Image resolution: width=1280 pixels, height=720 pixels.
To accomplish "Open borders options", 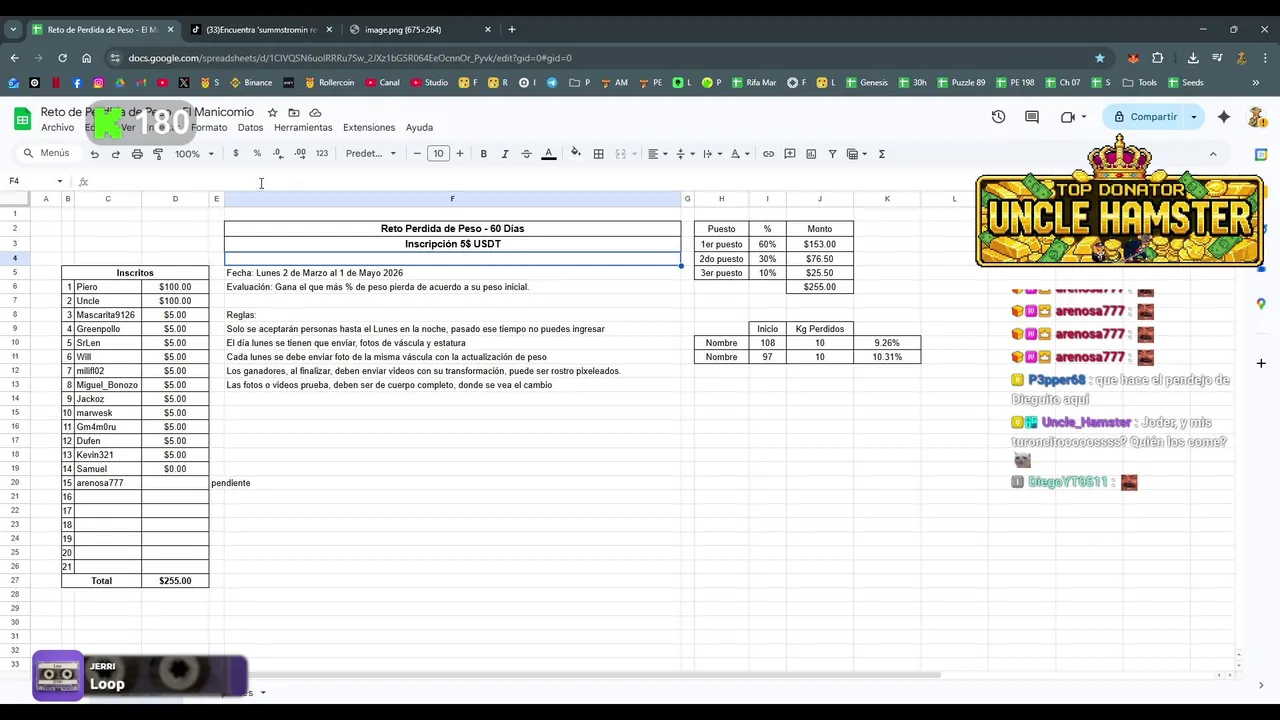I will coord(598,154).
